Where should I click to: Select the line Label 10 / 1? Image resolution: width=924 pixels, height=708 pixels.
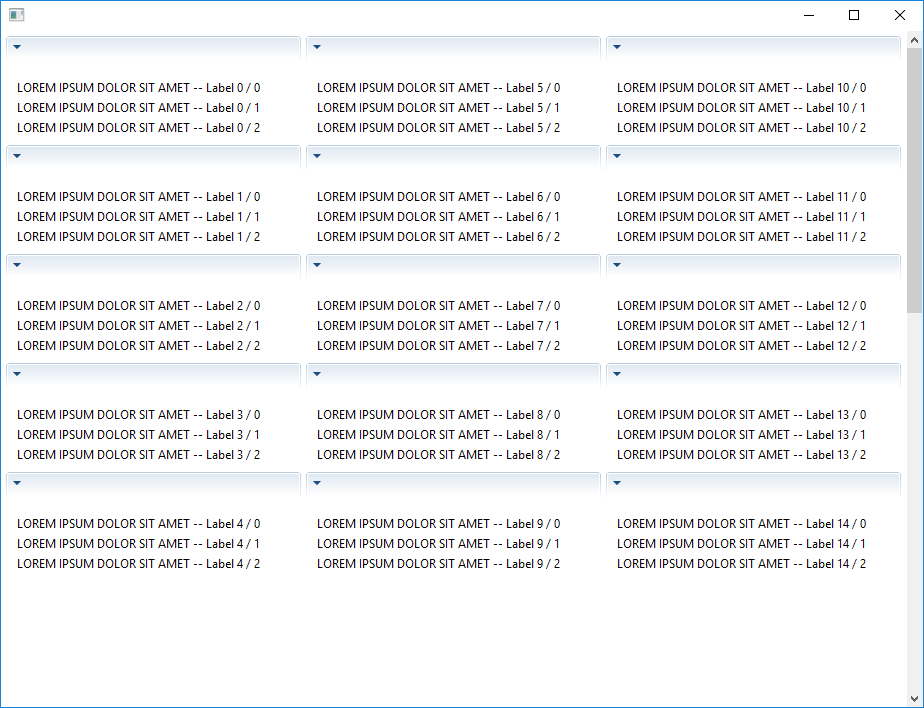click(741, 108)
